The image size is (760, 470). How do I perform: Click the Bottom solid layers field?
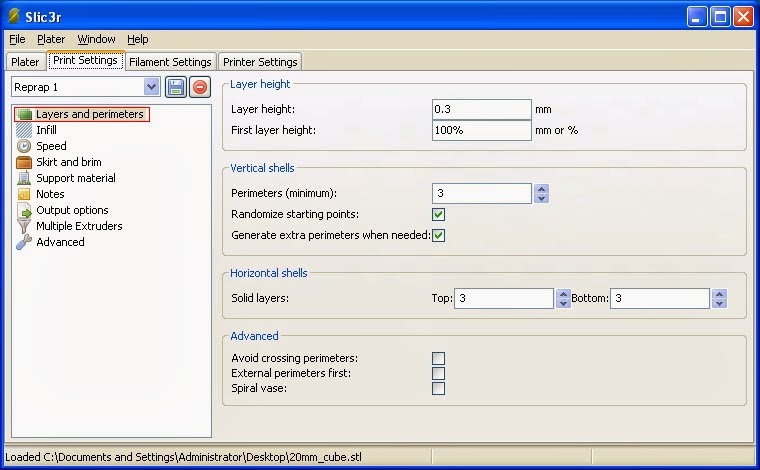tap(660, 298)
